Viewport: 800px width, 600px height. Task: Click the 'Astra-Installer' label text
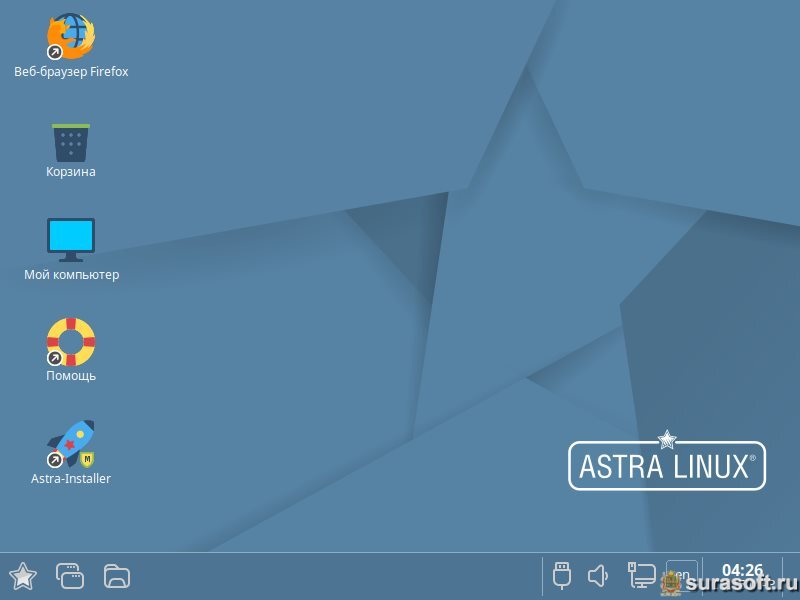(x=70, y=479)
